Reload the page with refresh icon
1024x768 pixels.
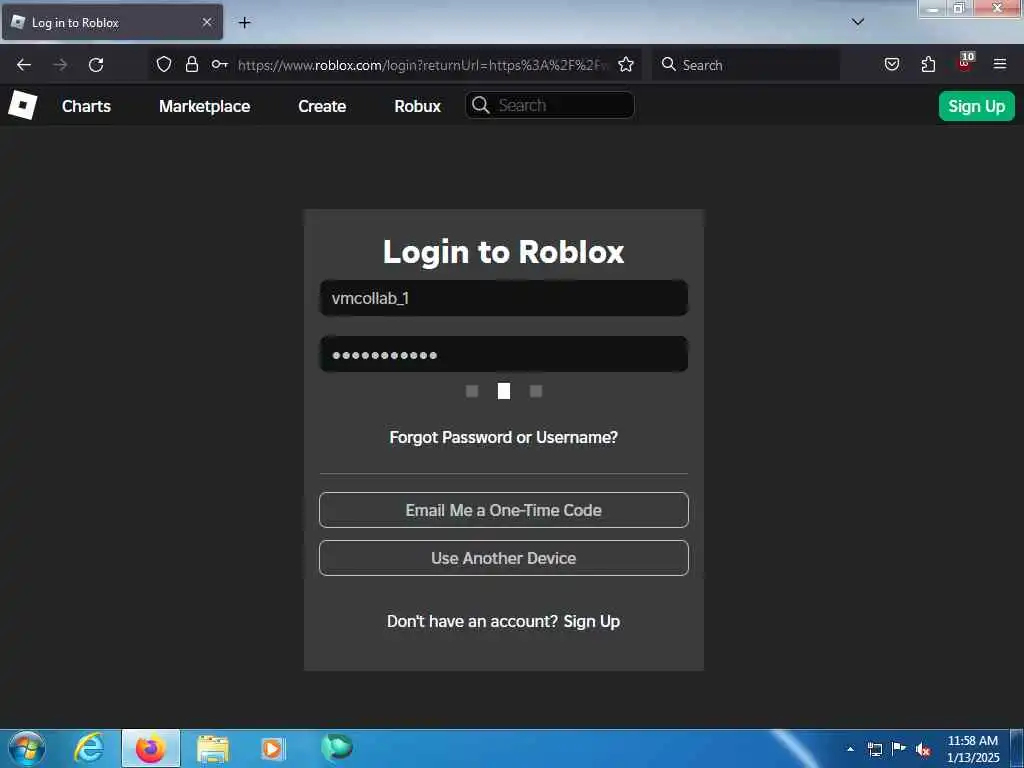(x=96, y=65)
